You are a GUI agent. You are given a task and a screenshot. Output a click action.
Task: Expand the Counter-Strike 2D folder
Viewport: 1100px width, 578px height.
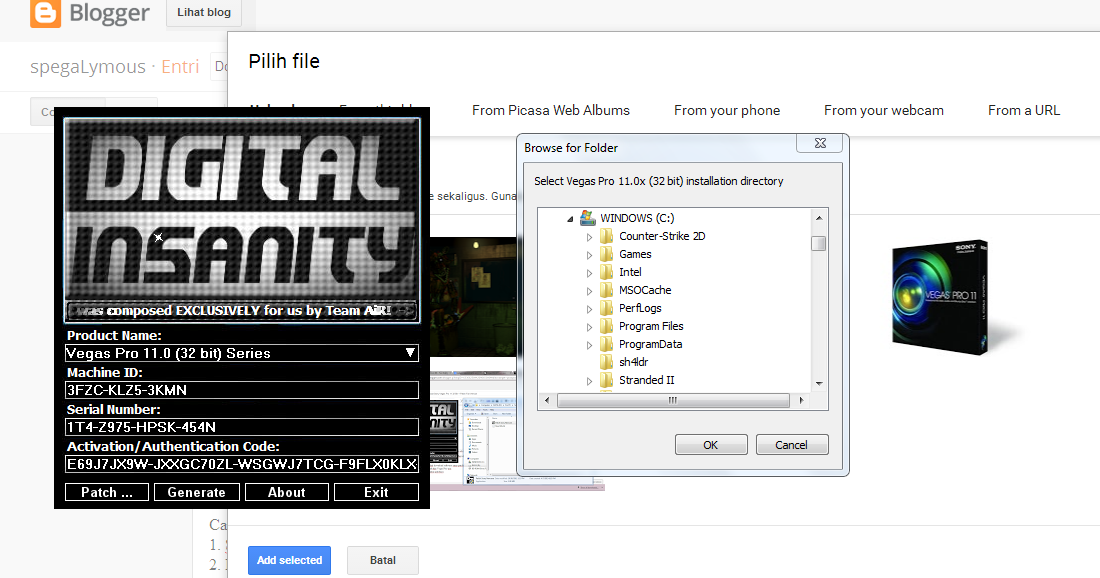click(x=589, y=237)
